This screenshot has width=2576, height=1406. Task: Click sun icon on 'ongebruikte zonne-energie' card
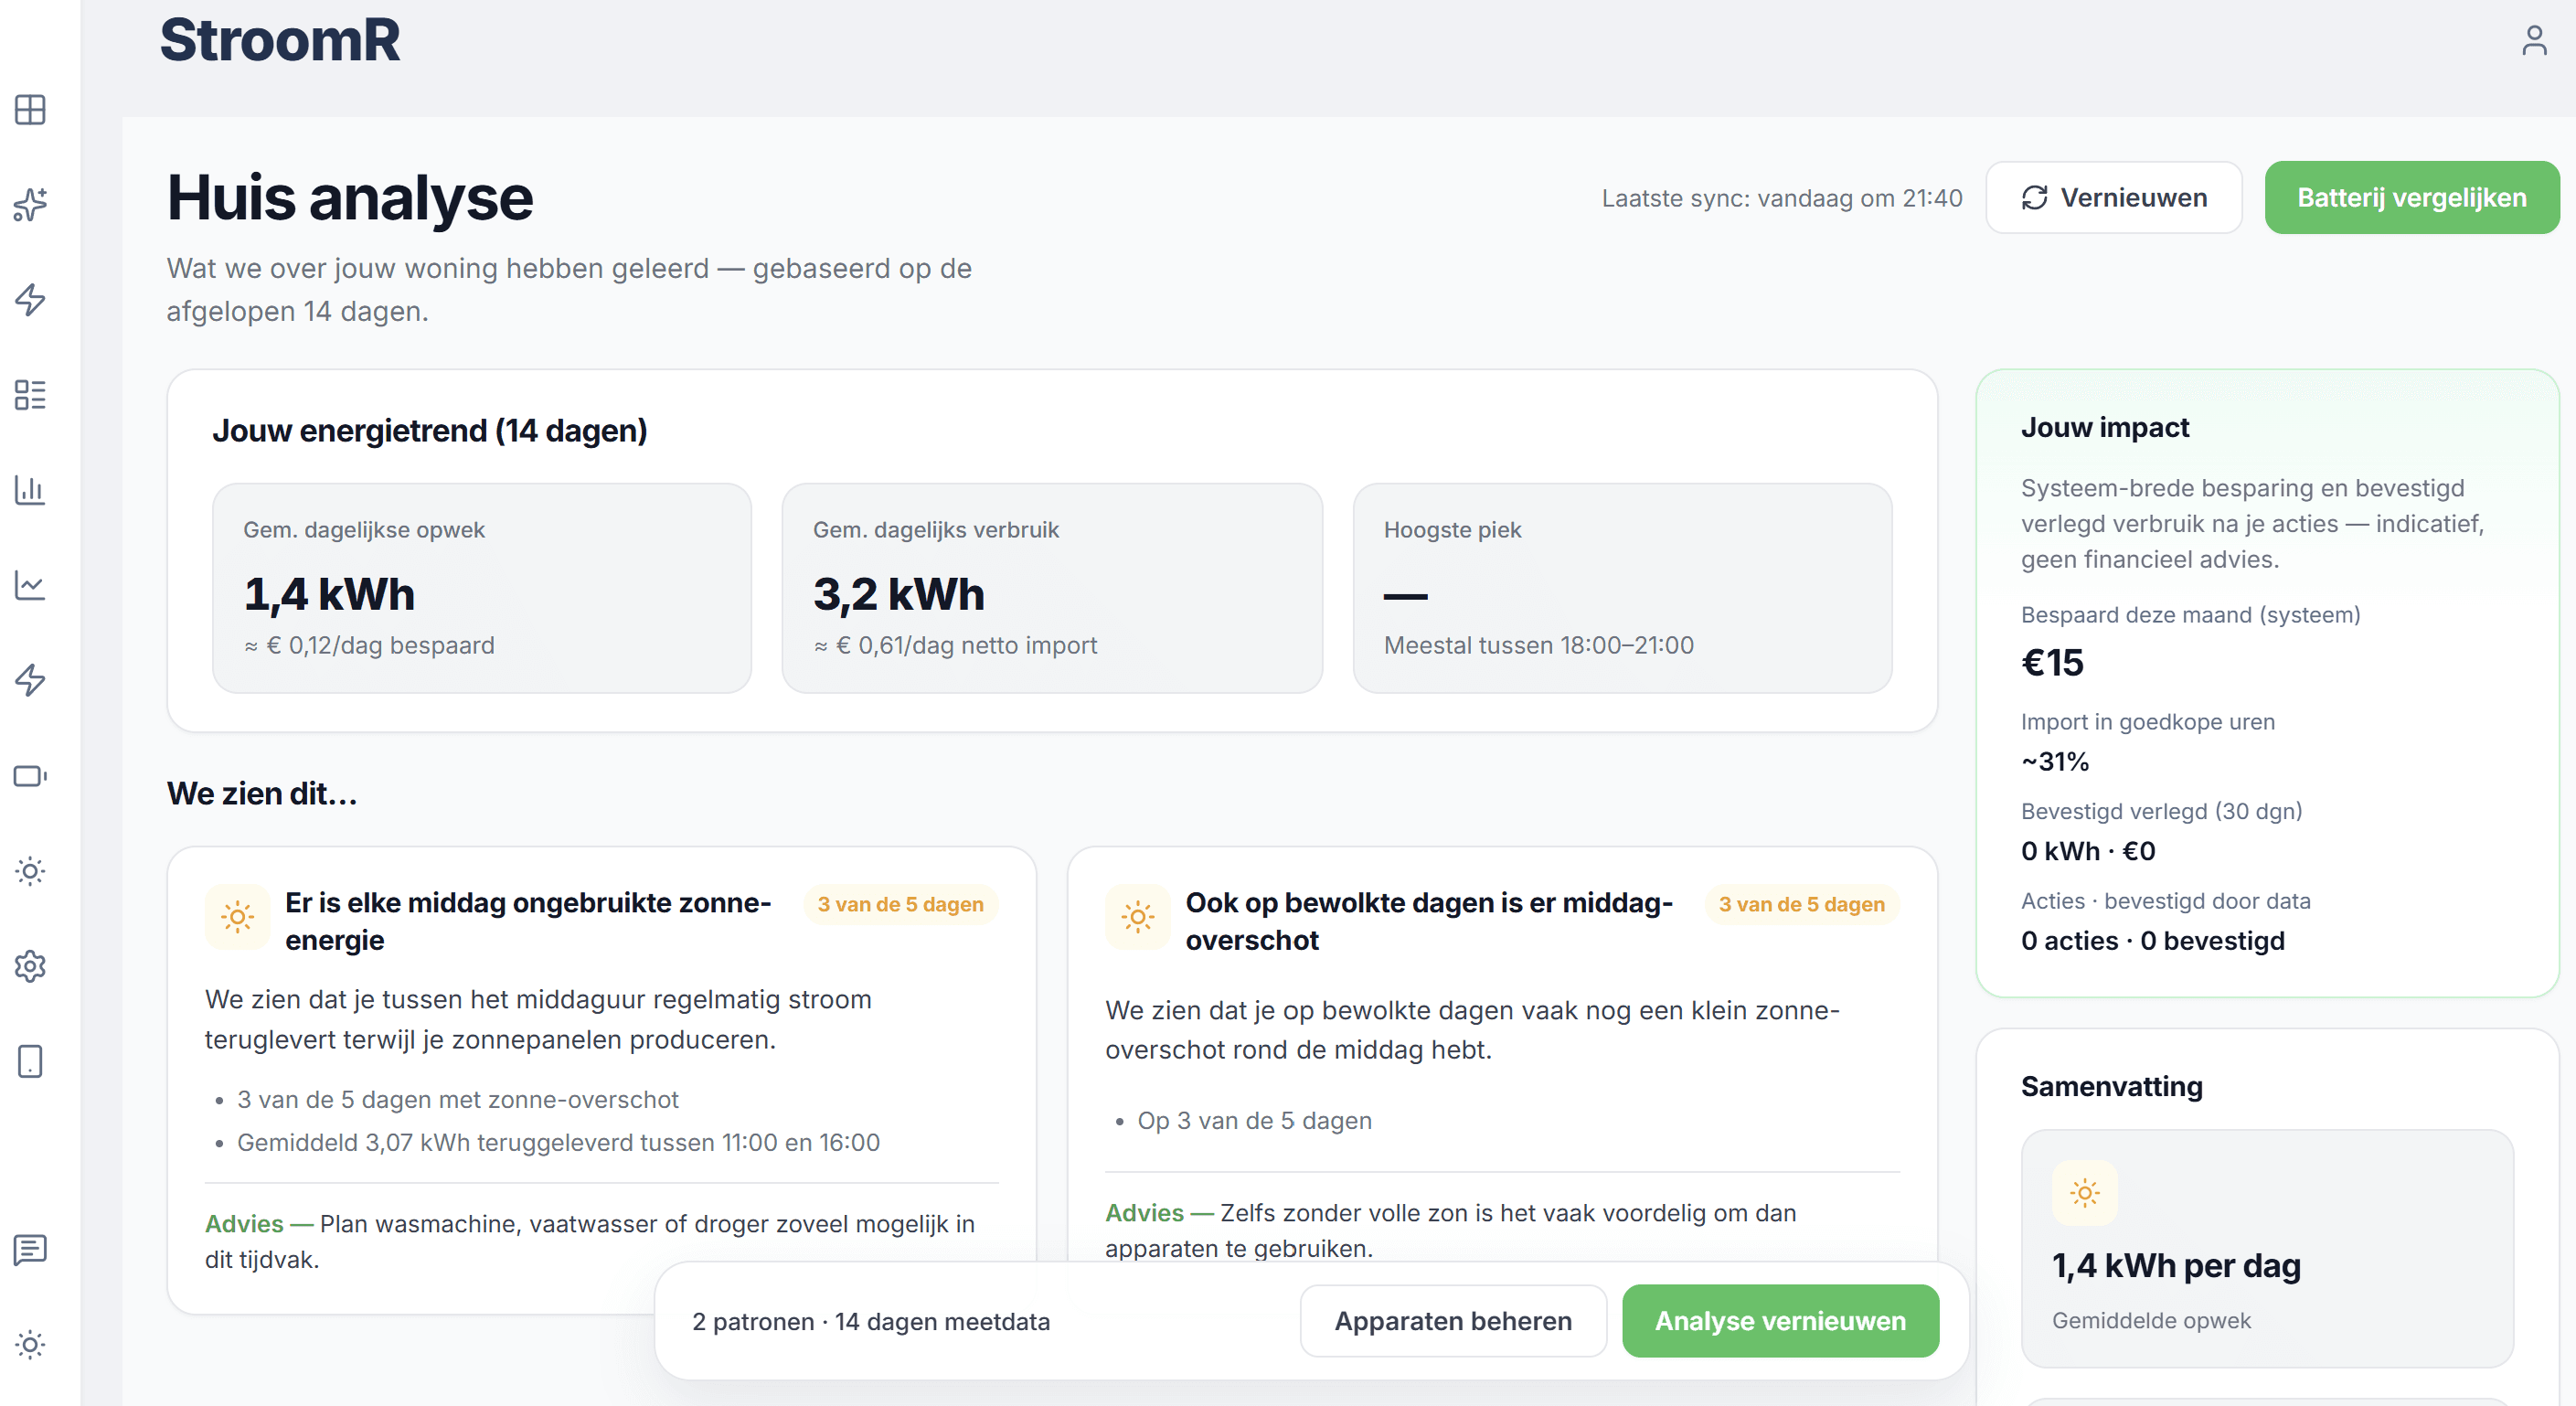237,916
